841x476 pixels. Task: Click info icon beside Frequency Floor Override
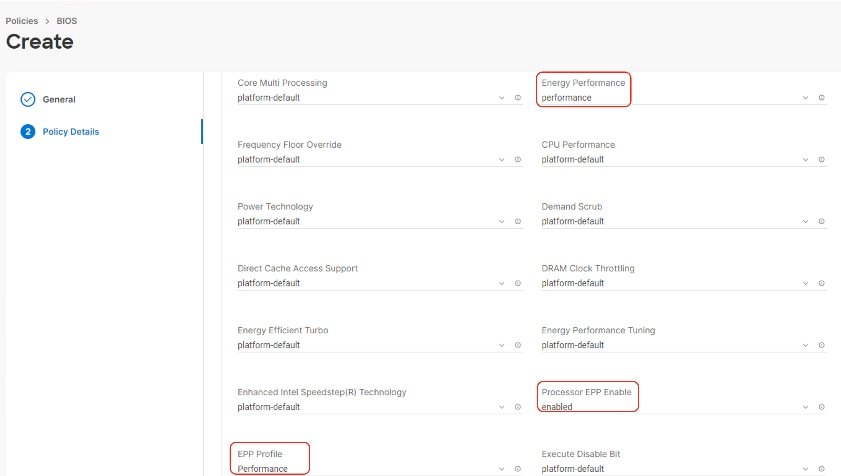(518, 160)
